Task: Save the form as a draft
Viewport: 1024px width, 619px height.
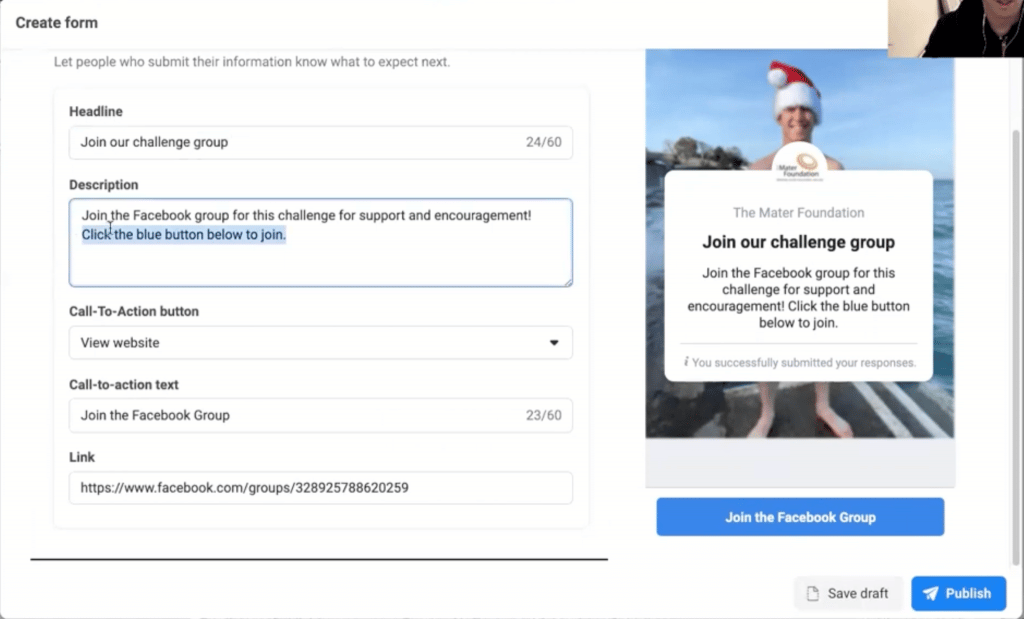Action: [x=847, y=593]
